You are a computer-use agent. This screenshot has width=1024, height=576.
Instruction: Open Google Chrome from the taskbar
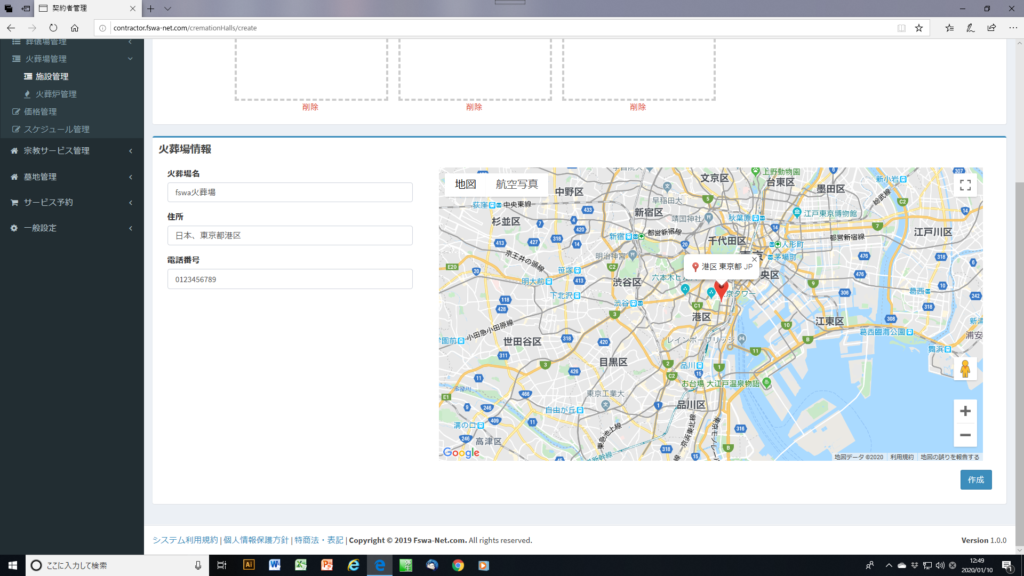(x=458, y=566)
